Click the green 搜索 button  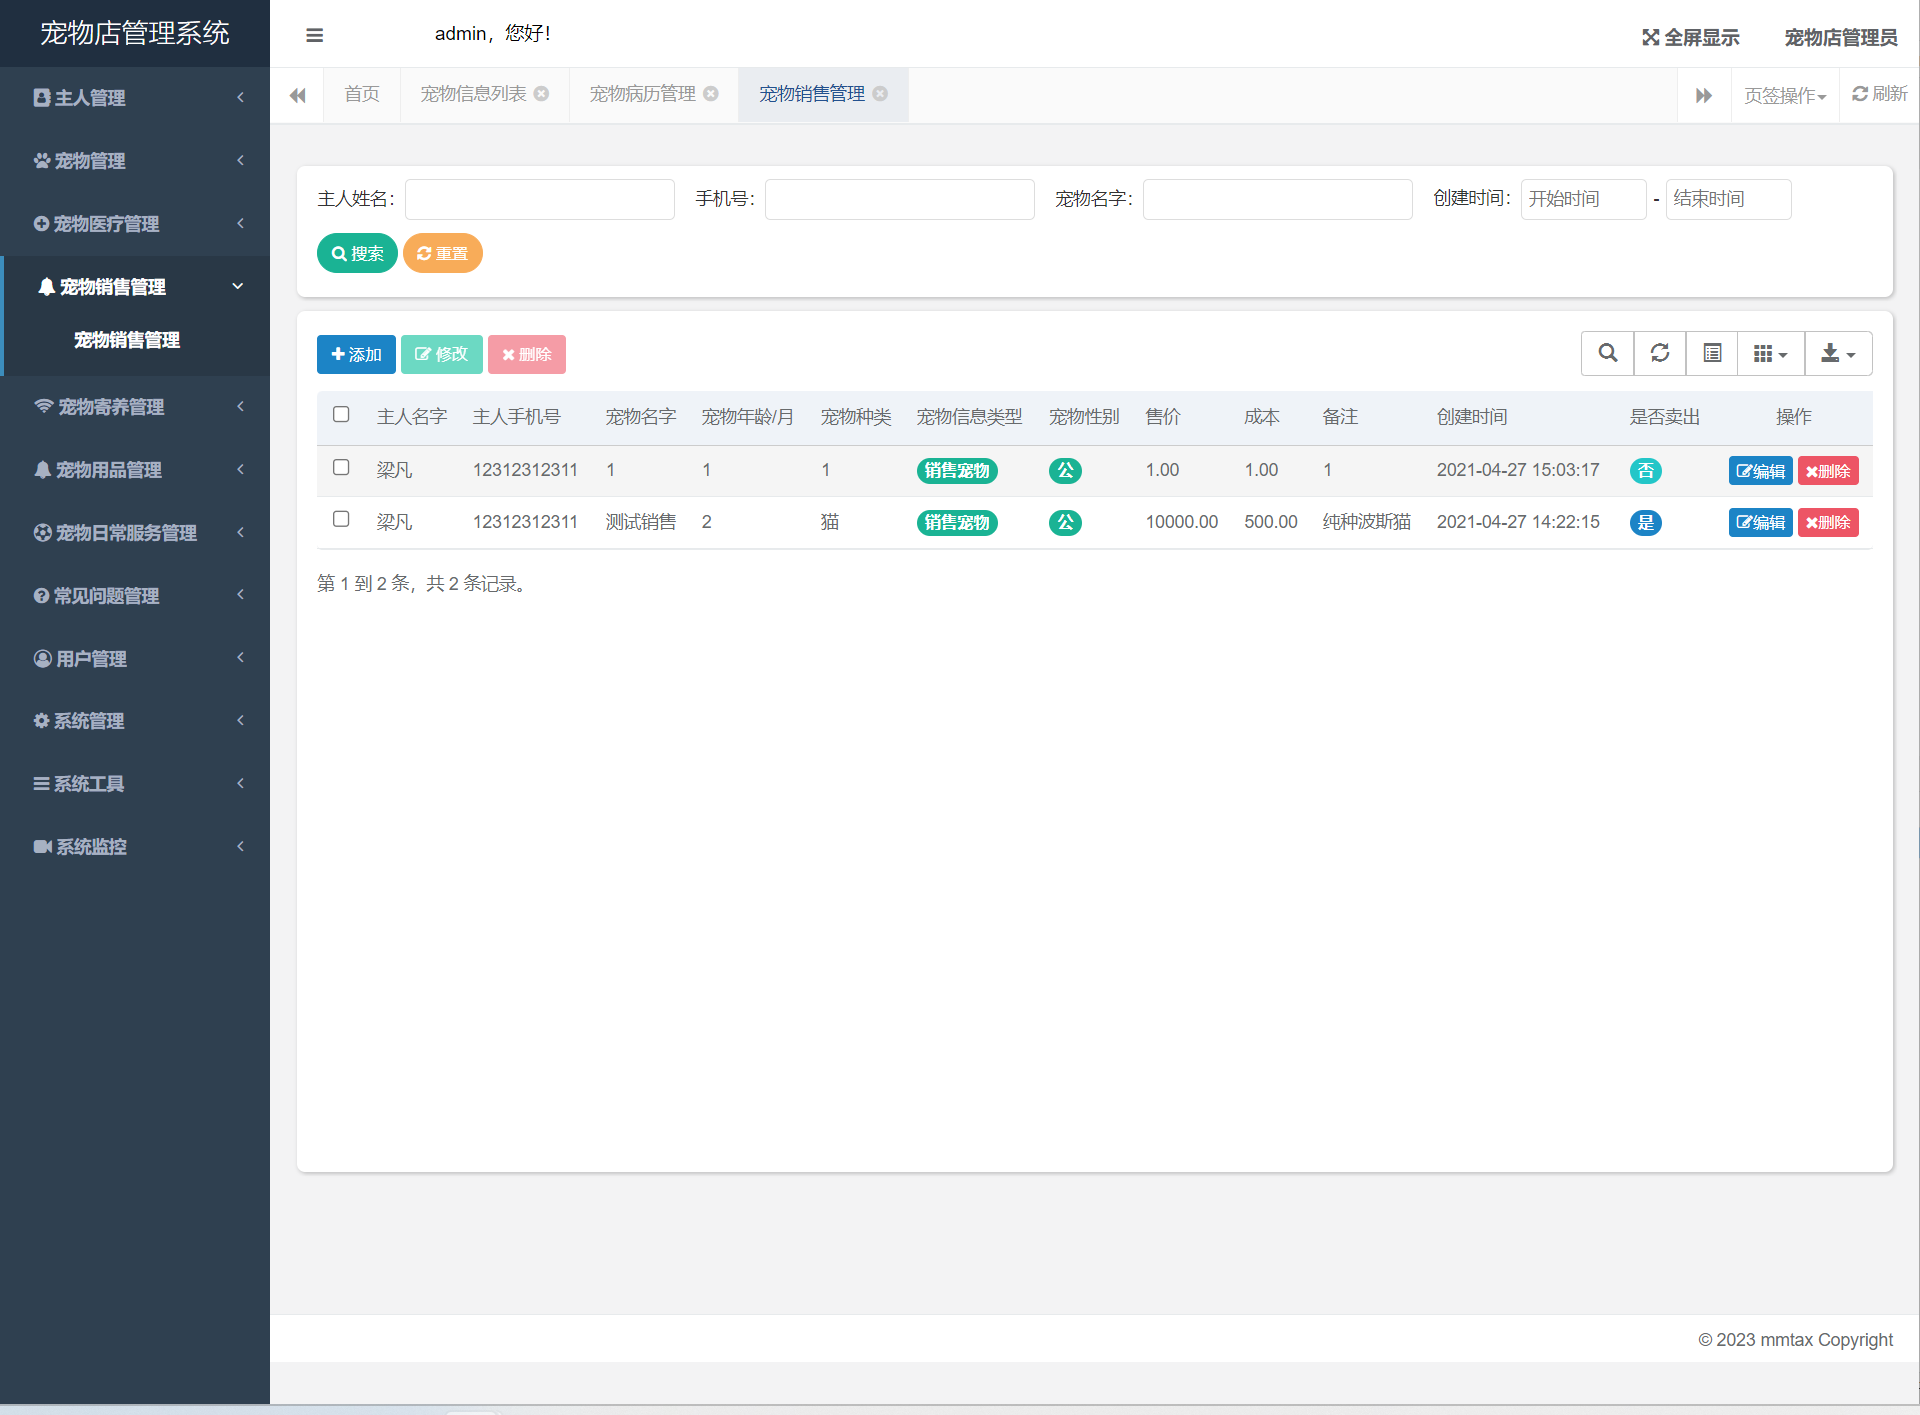click(x=357, y=253)
